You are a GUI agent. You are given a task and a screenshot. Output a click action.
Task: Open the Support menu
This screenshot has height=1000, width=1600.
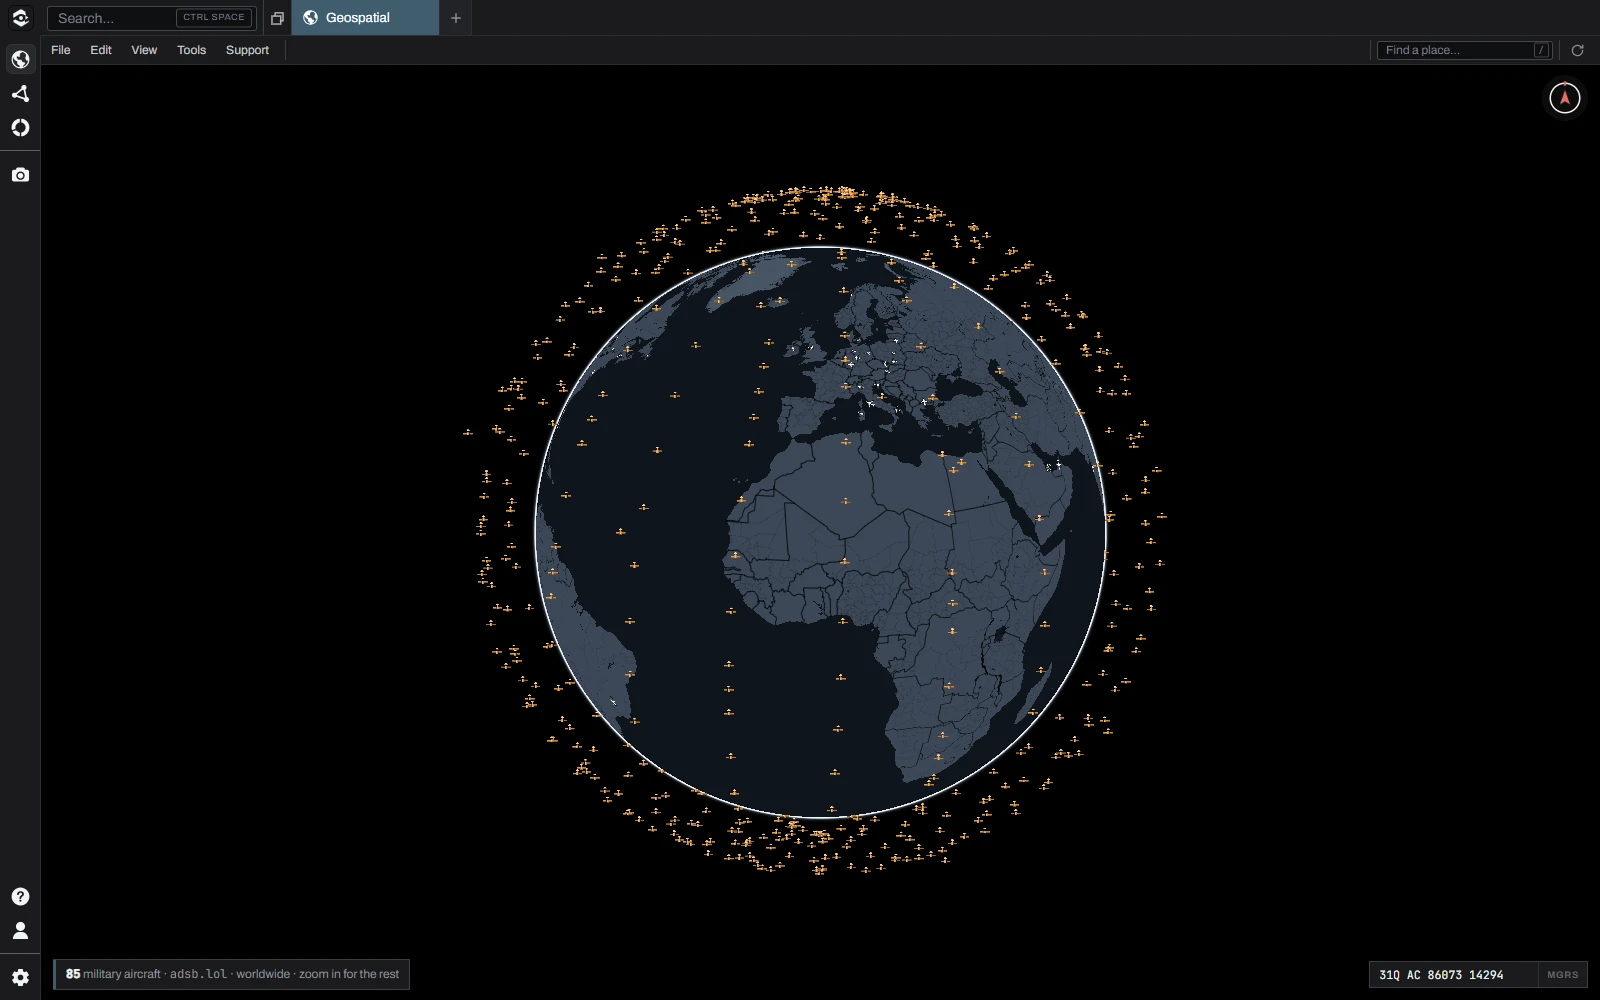[x=247, y=50]
